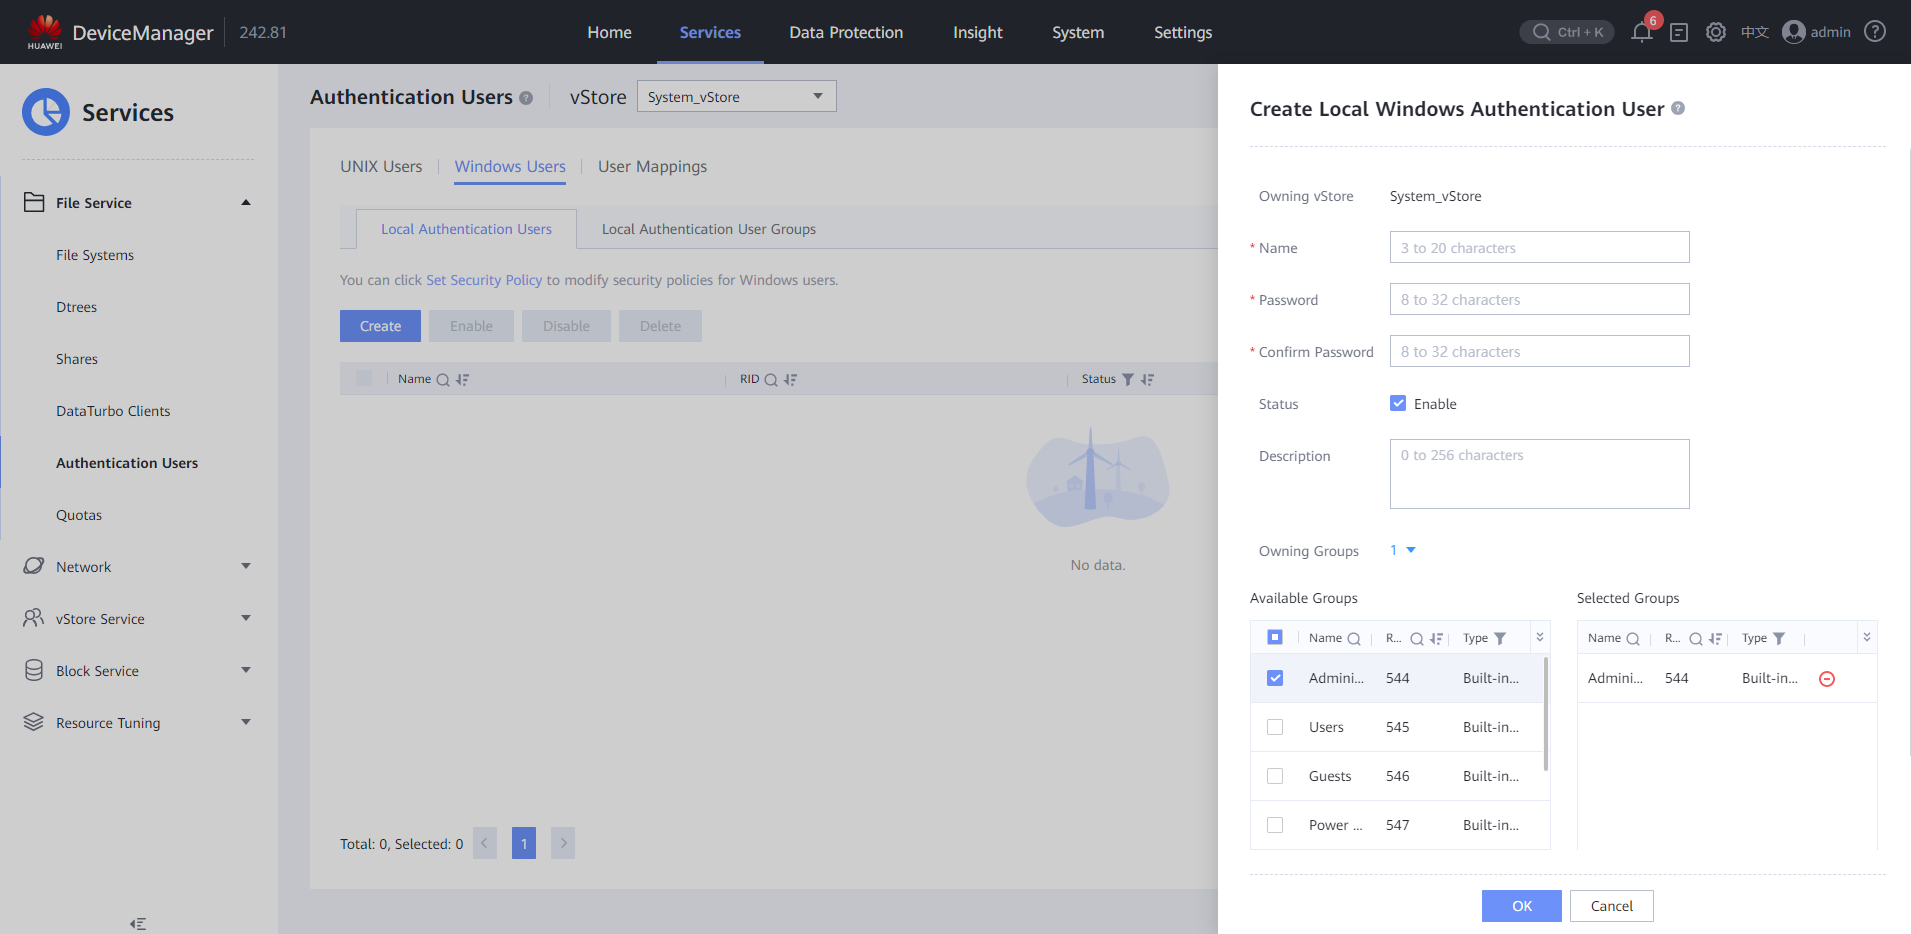Switch to the UNIX Users tab
The width and height of the screenshot is (1911, 934).
(381, 166)
